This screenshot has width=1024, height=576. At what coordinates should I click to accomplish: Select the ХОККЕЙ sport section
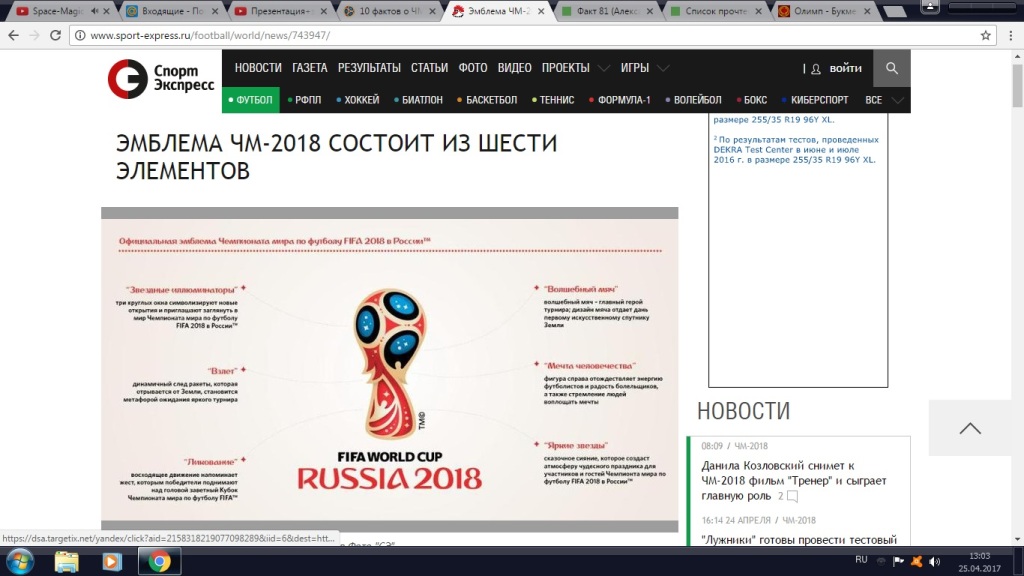click(x=358, y=100)
